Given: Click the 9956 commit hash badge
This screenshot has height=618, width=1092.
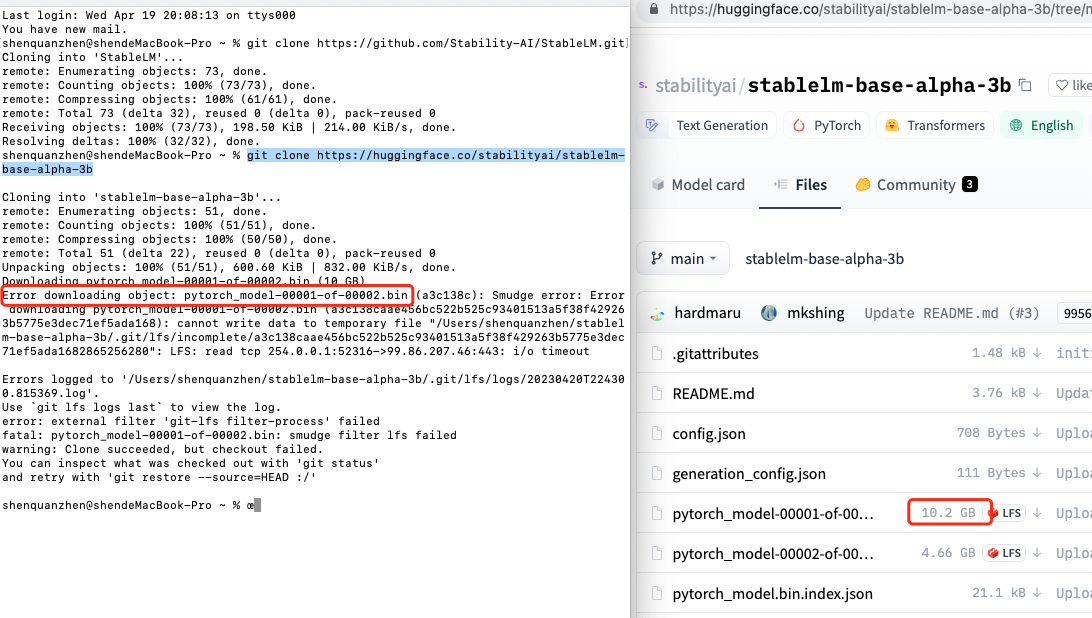Looking at the screenshot, I should 1075,314.
